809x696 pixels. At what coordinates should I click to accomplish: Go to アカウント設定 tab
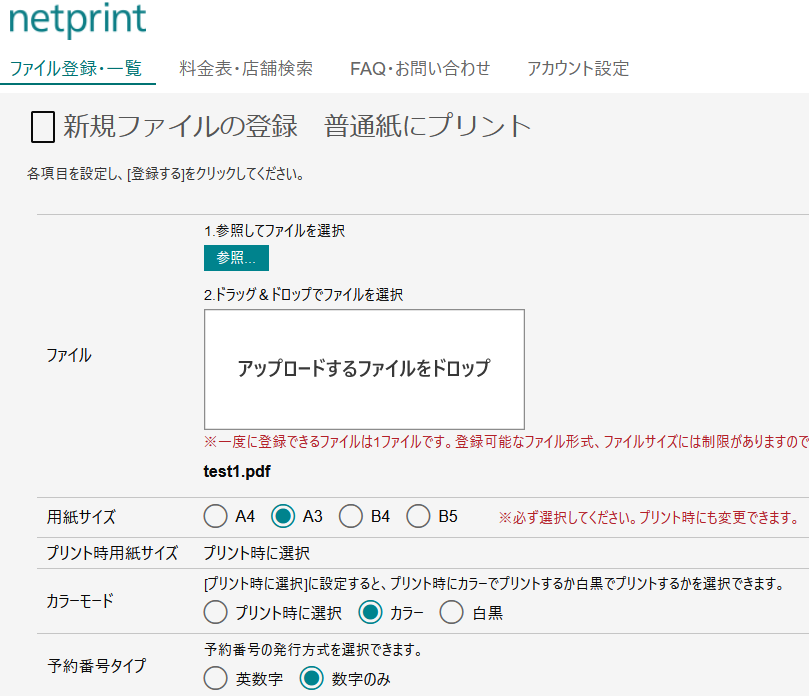(x=578, y=68)
